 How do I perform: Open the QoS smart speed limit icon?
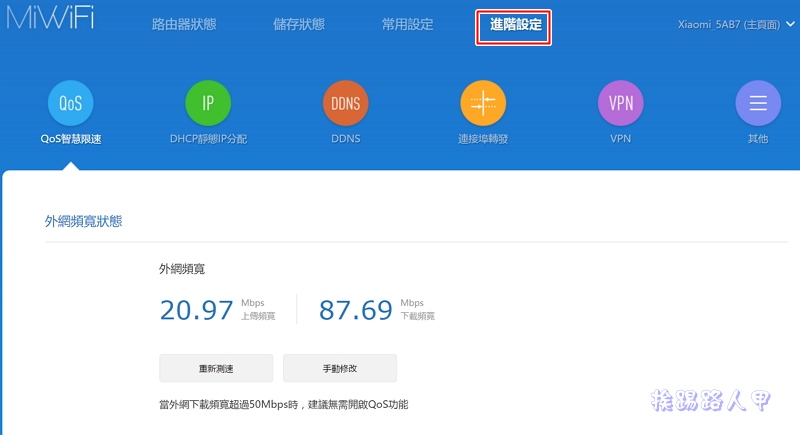point(70,103)
